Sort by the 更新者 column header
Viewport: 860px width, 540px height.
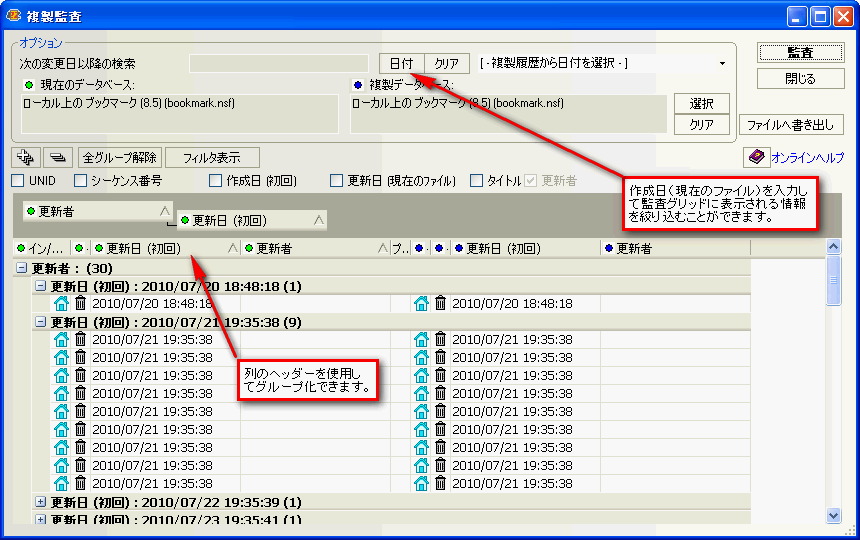click(x=310, y=248)
